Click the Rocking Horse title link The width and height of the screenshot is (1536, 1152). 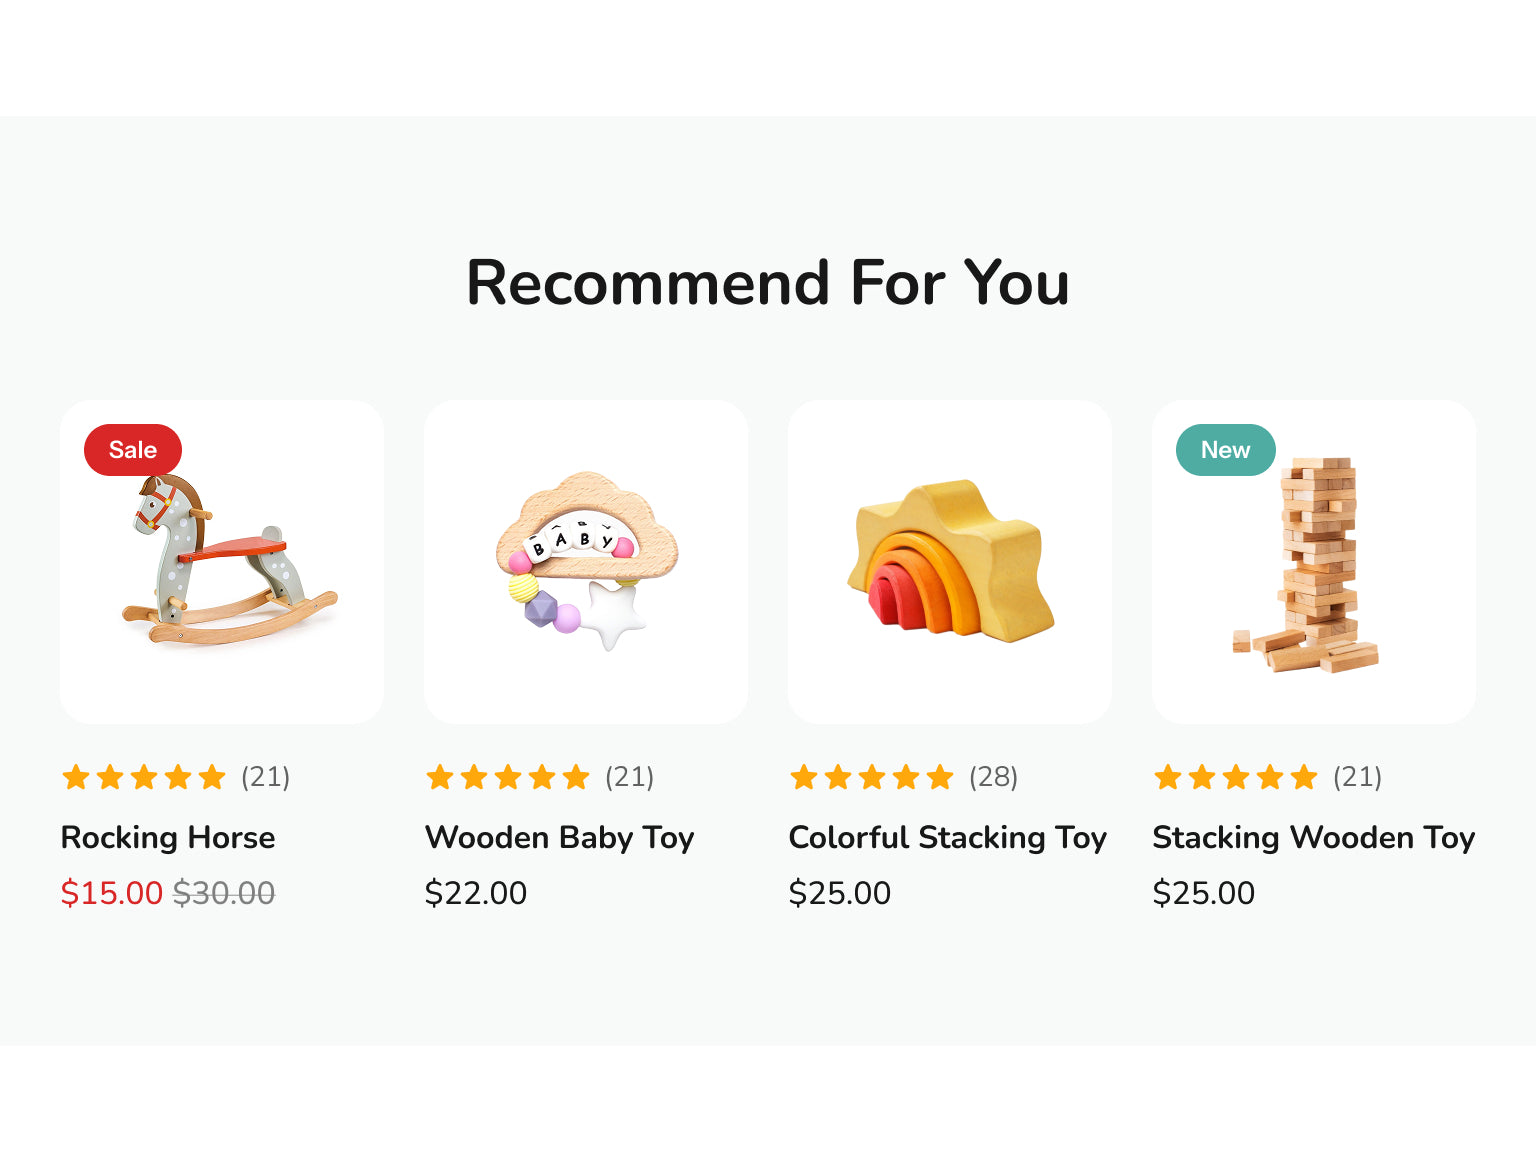point(168,837)
